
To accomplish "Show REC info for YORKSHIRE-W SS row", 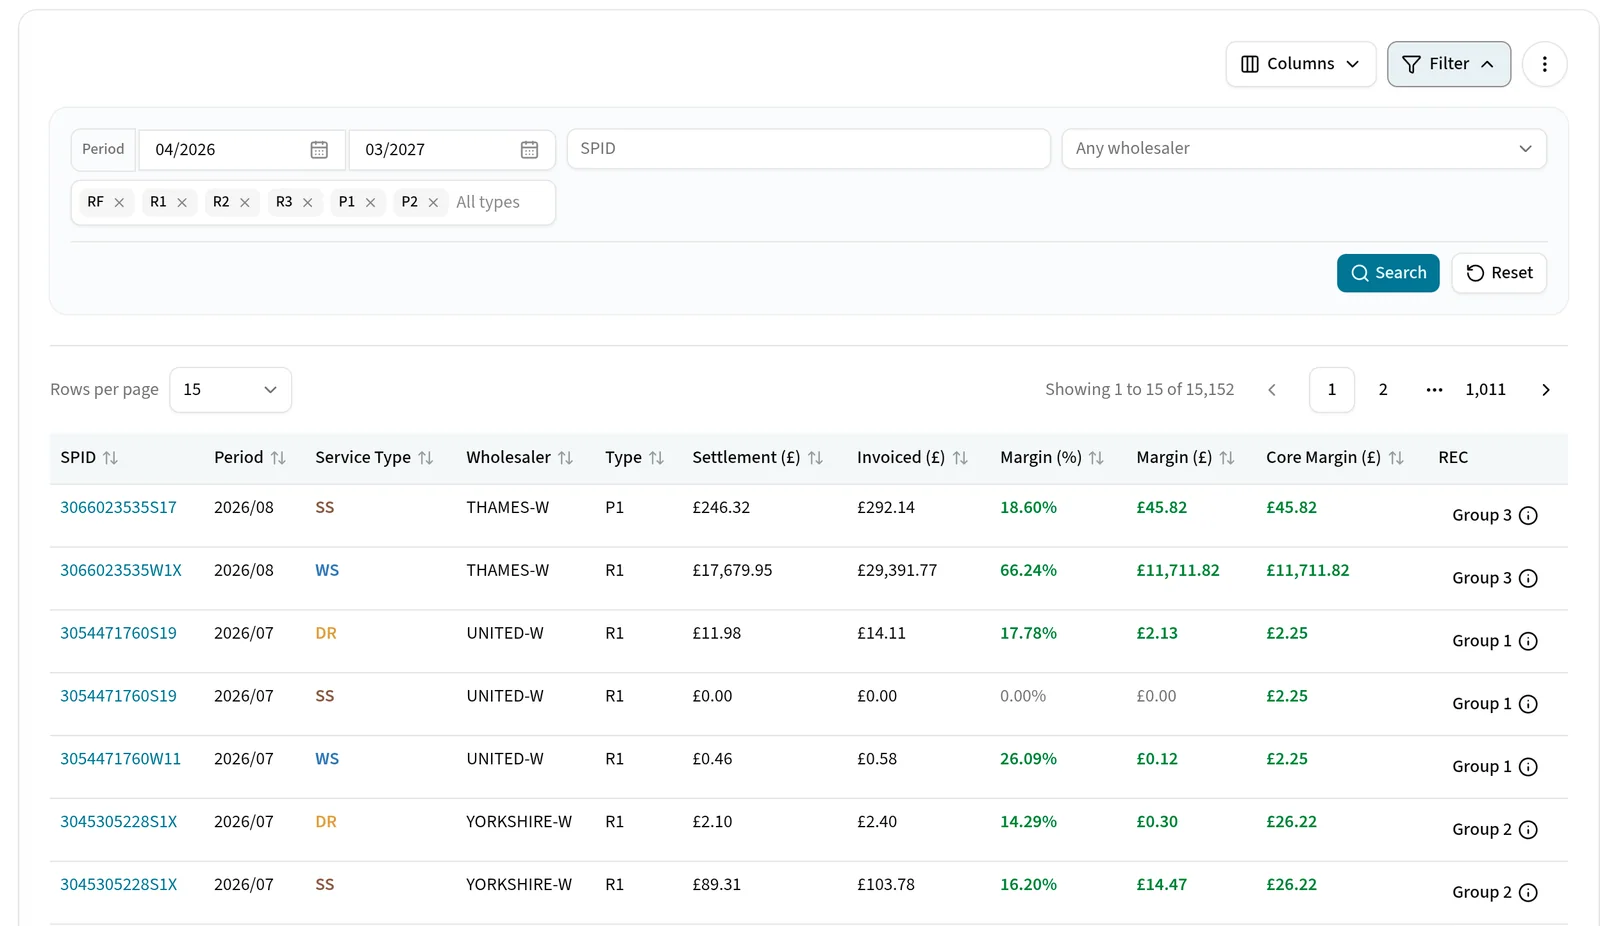I will pyautogui.click(x=1528, y=893).
